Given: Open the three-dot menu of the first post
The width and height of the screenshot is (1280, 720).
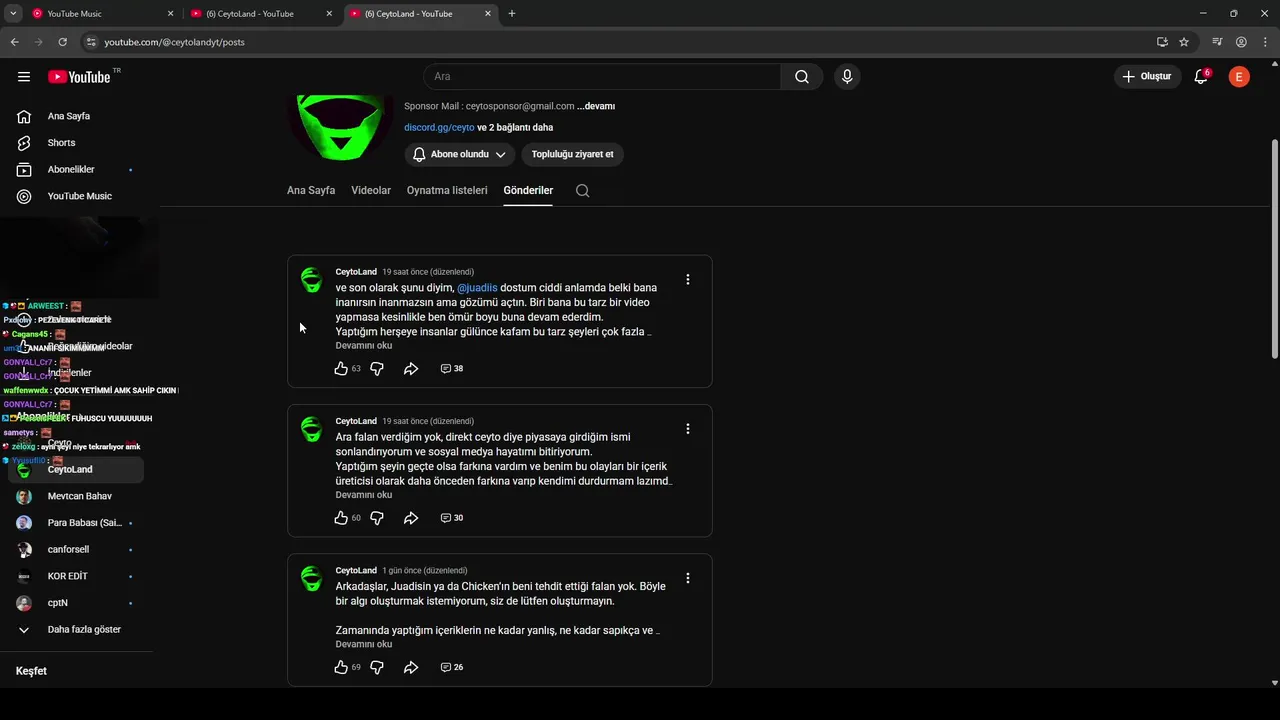Looking at the screenshot, I should click(687, 280).
